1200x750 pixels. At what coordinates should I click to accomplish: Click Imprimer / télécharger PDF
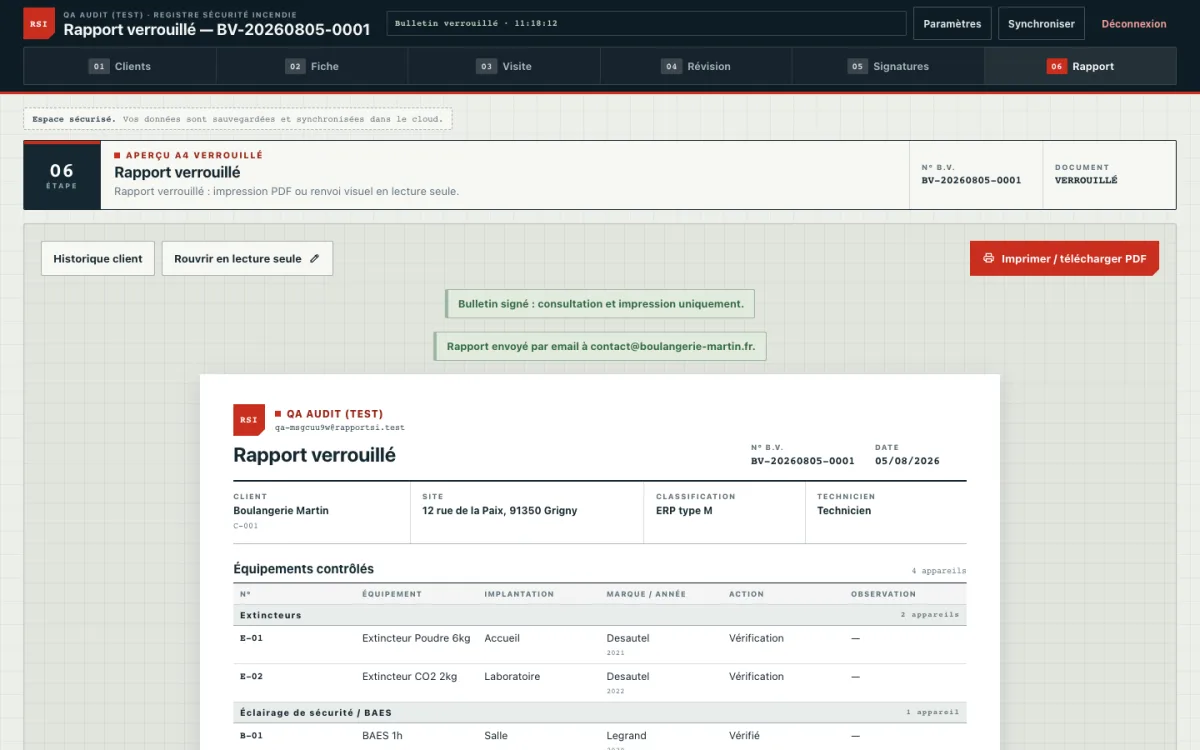1064,258
